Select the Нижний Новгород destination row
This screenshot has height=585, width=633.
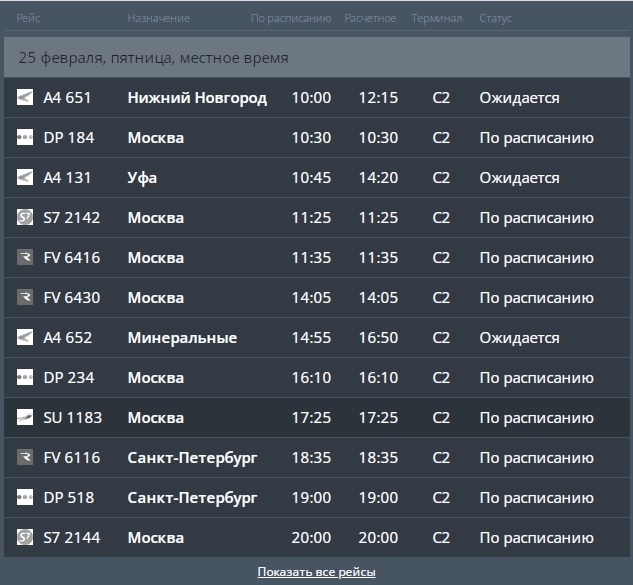pyautogui.click(x=197, y=98)
